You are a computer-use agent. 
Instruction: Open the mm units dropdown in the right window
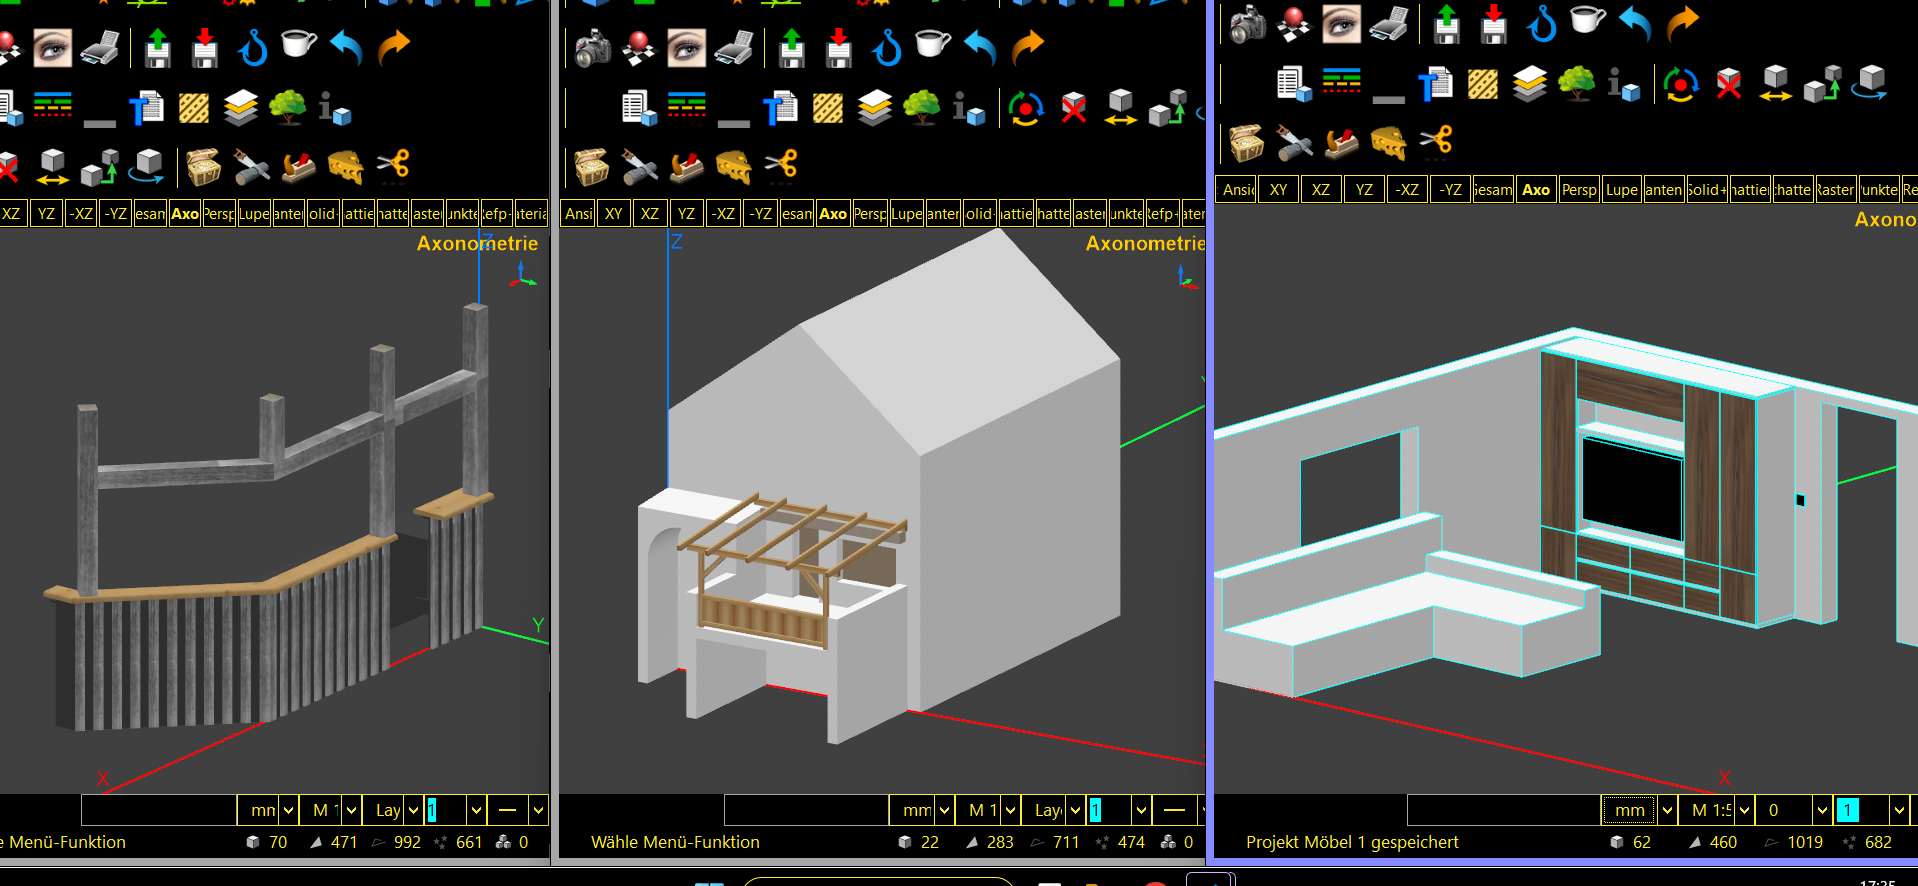click(x=1667, y=810)
